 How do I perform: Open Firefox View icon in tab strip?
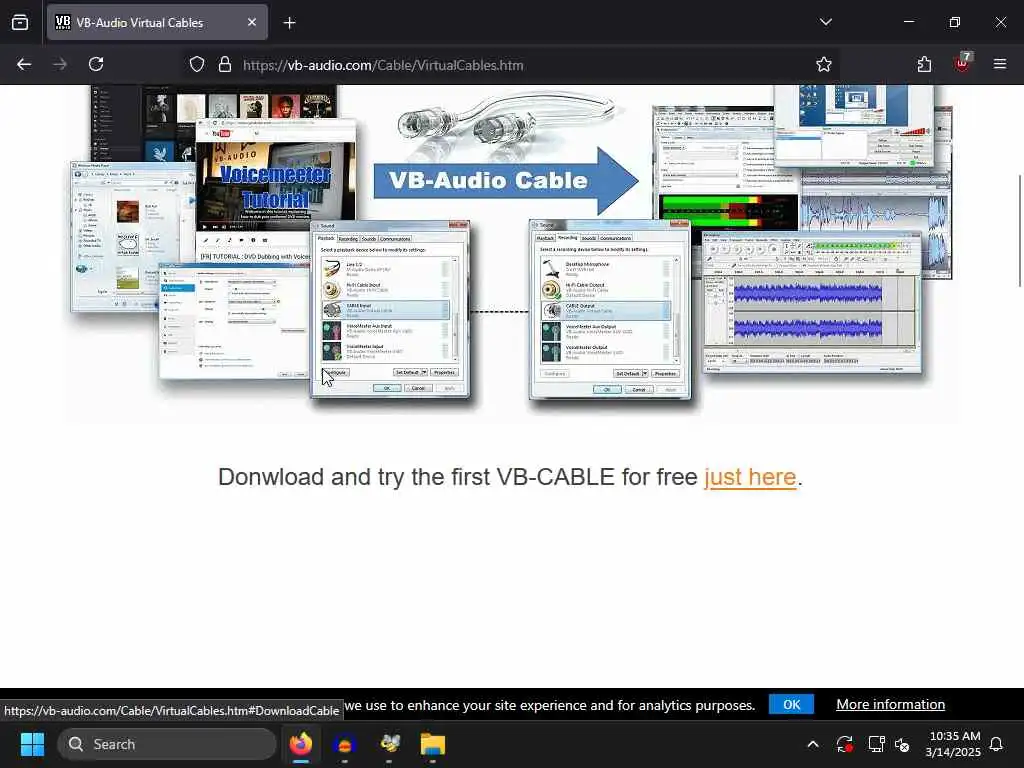[x=20, y=23]
